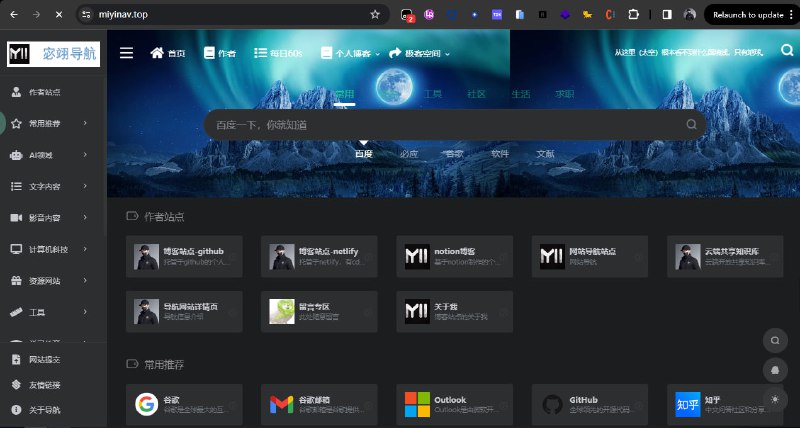Toggle light/dark theme with sun button
The height and width of the screenshot is (428, 800).
775,399
